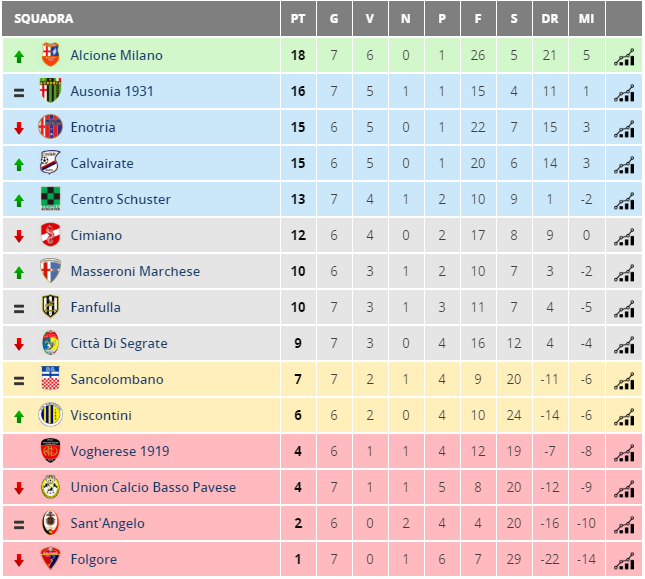Open the Masseroni Marchese team link

coord(135,271)
